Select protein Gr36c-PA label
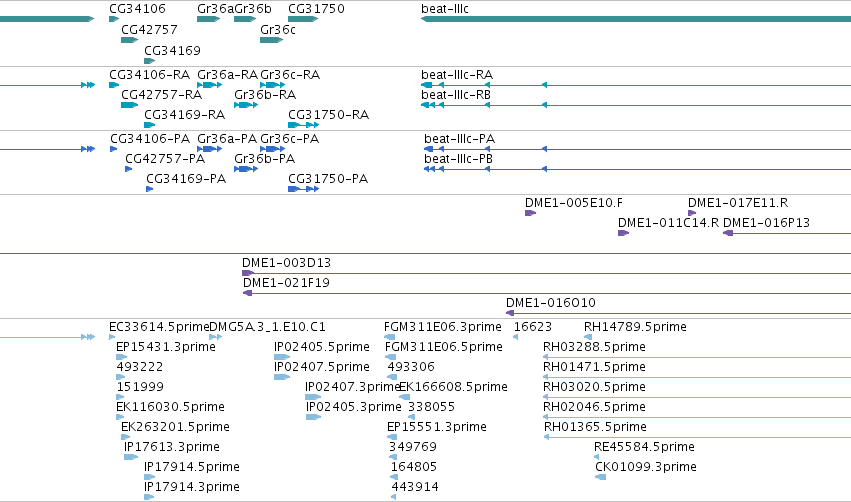The height and width of the screenshot is (502, 851). click(290, 138)
